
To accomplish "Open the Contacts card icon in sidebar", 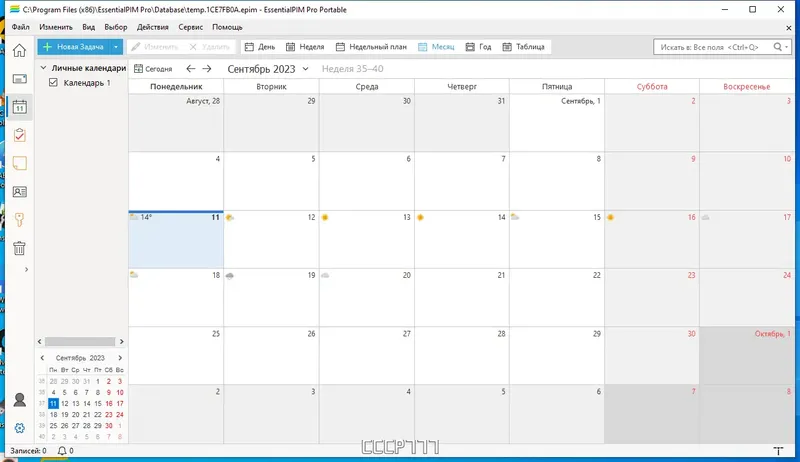I will (x=19, y=192).
